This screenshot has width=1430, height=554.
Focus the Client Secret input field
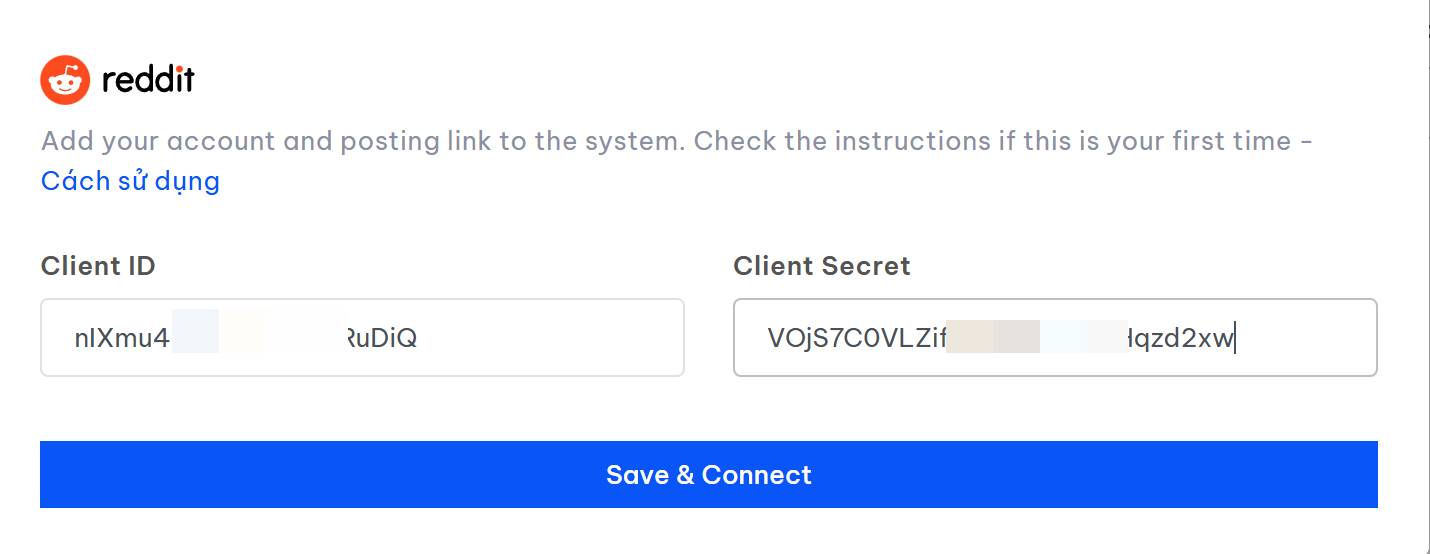(x=1055, y=338)
